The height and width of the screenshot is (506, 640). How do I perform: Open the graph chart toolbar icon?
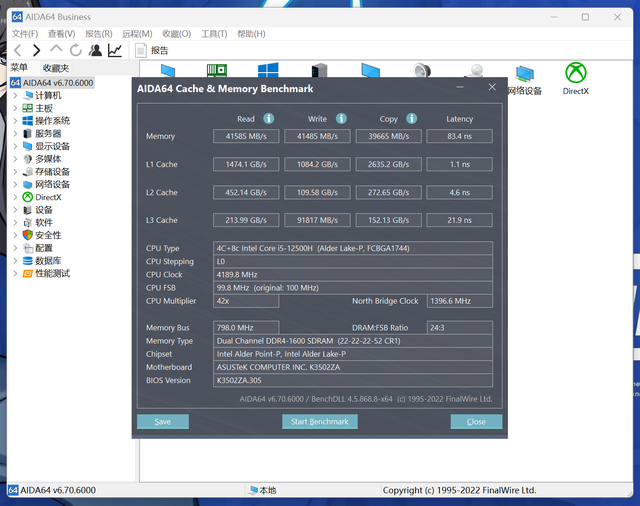115,50
